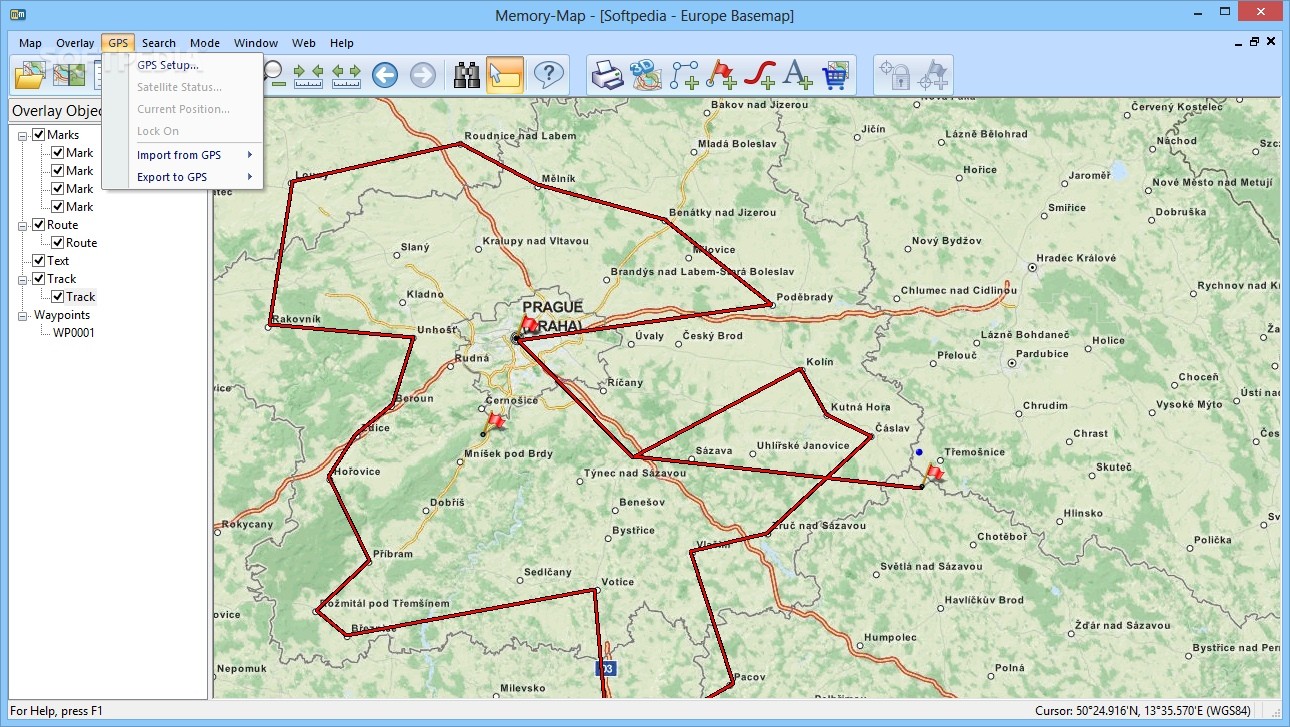Open the binoculars search tool

[x=467, y=75]
